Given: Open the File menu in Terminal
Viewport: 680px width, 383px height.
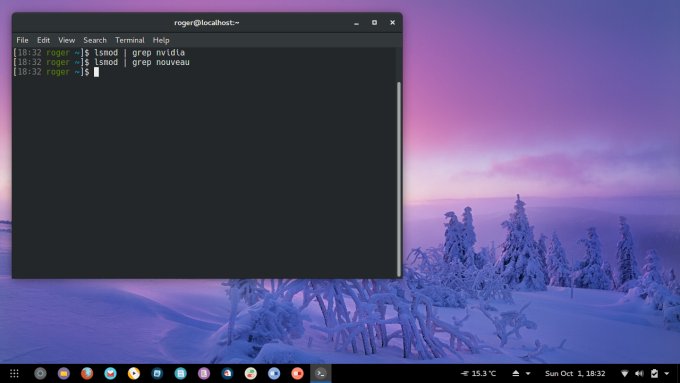Looking at the screenshot, I should pyautogui.click(x=23, y=40).
